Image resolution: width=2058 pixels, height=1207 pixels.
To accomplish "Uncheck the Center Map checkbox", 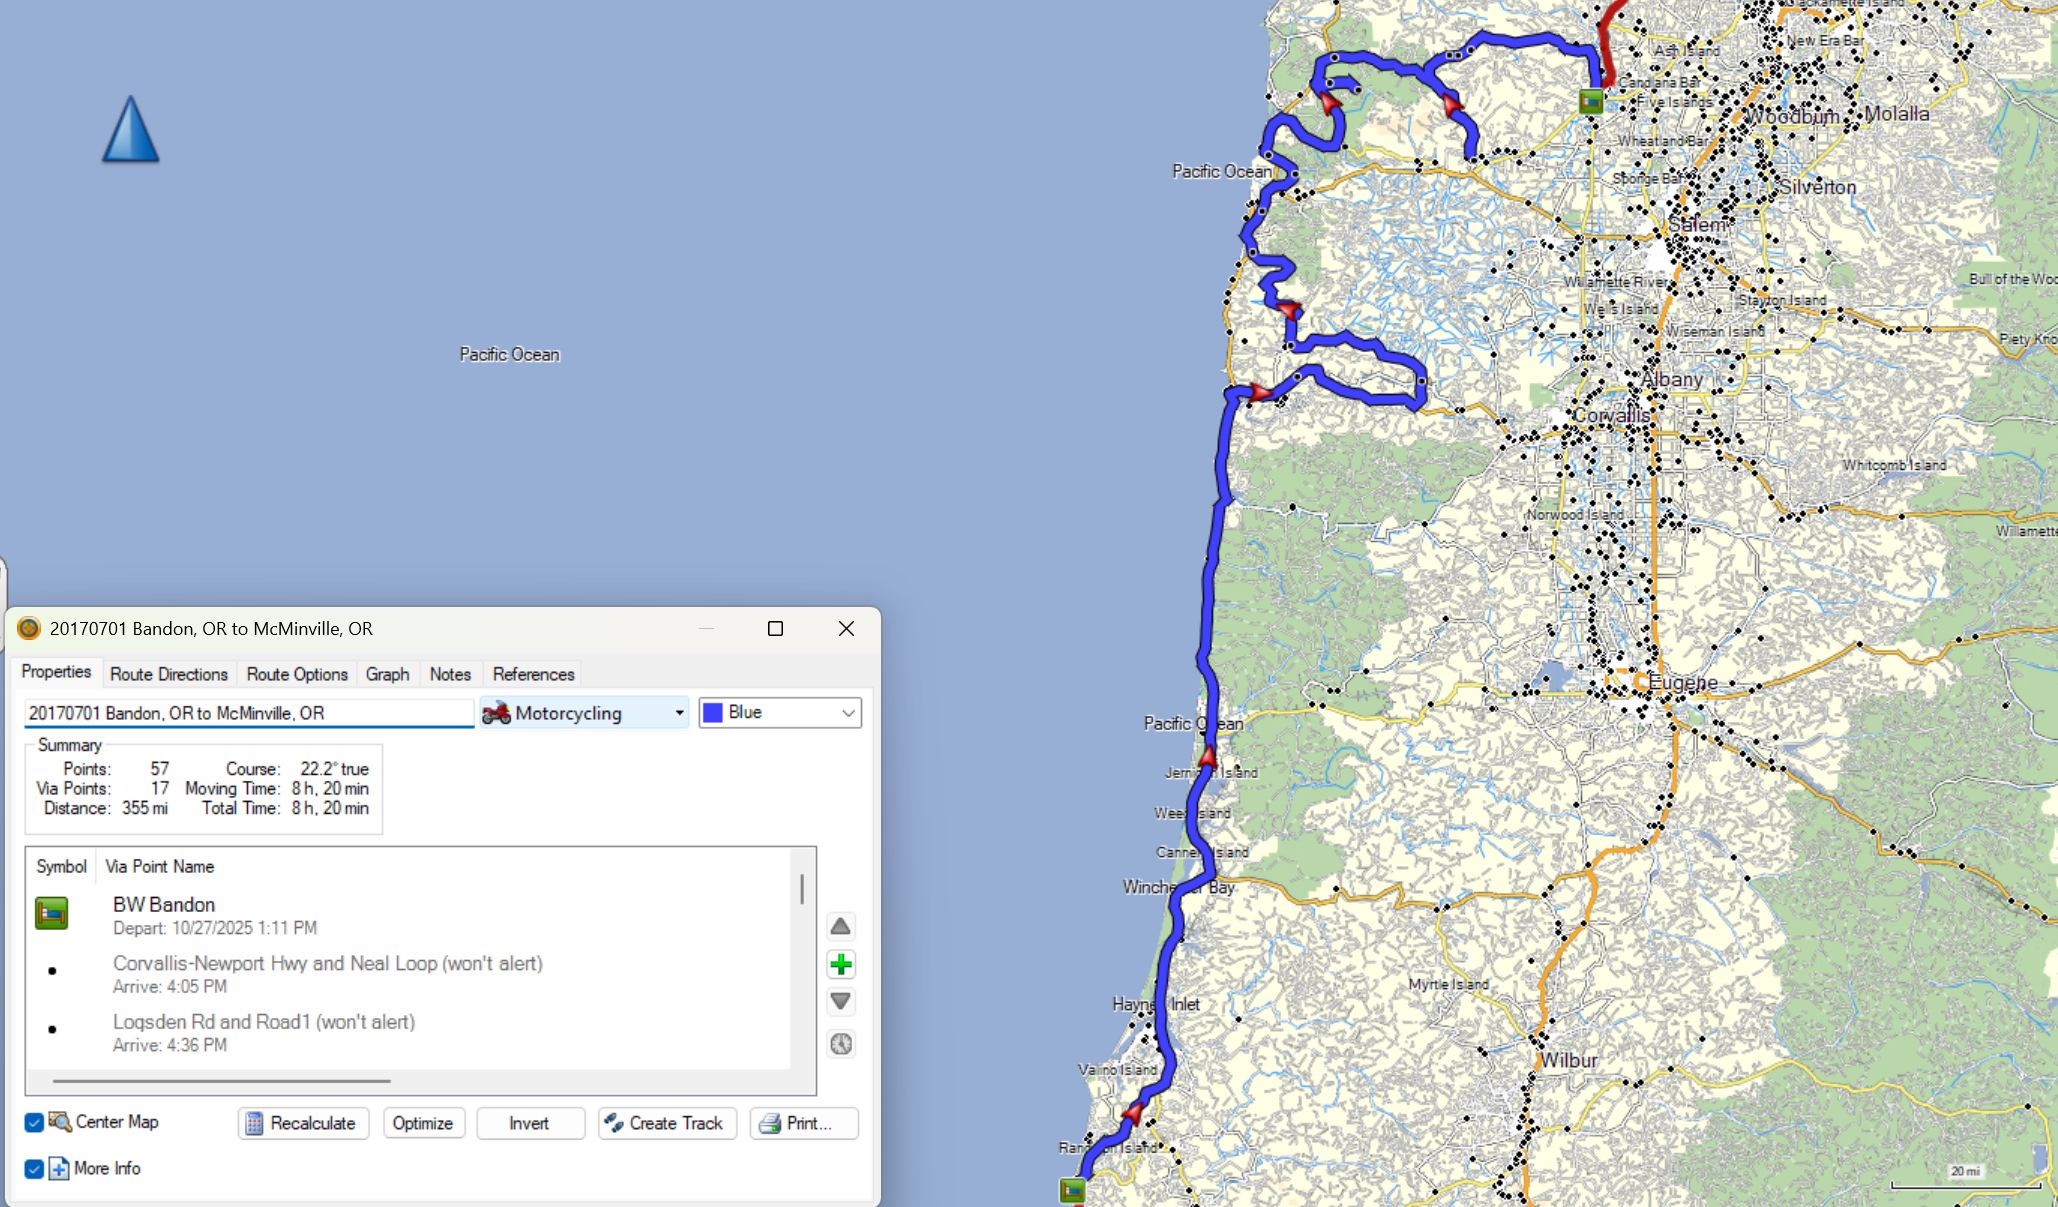I will tap(34, 1122).
